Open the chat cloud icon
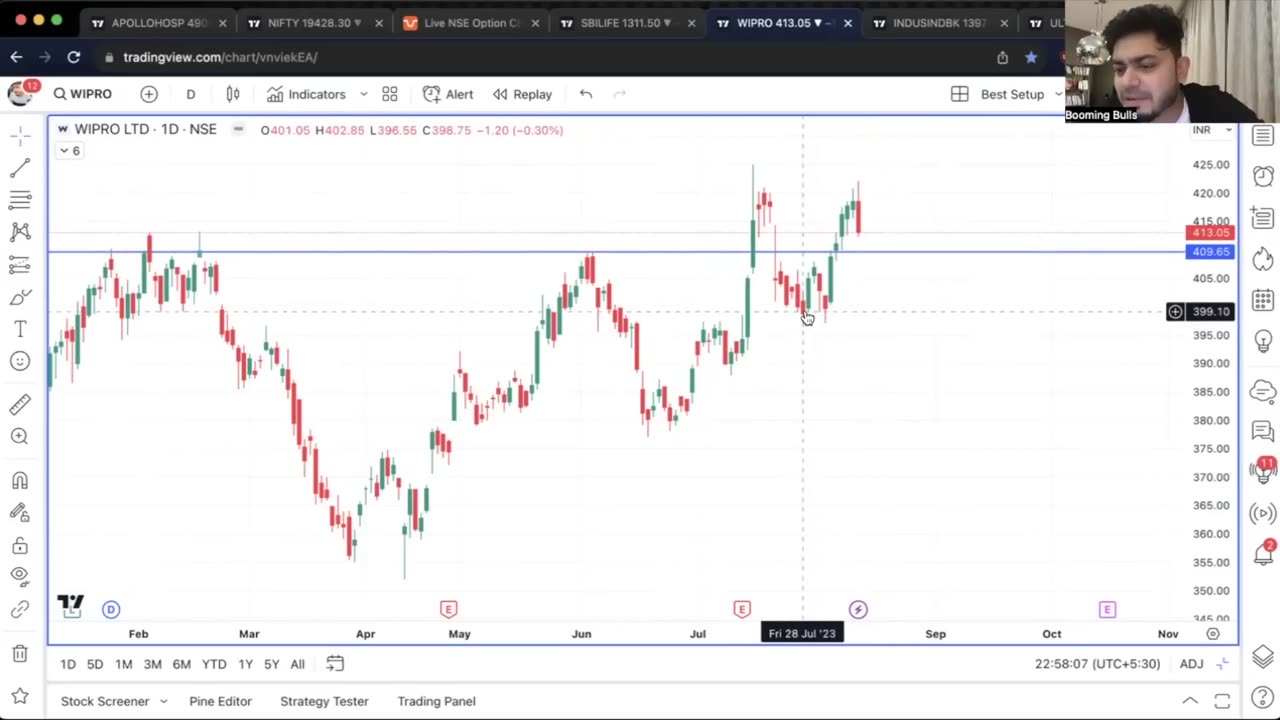Viewport: 1280px width, 720px height. tap(1263, 390)
